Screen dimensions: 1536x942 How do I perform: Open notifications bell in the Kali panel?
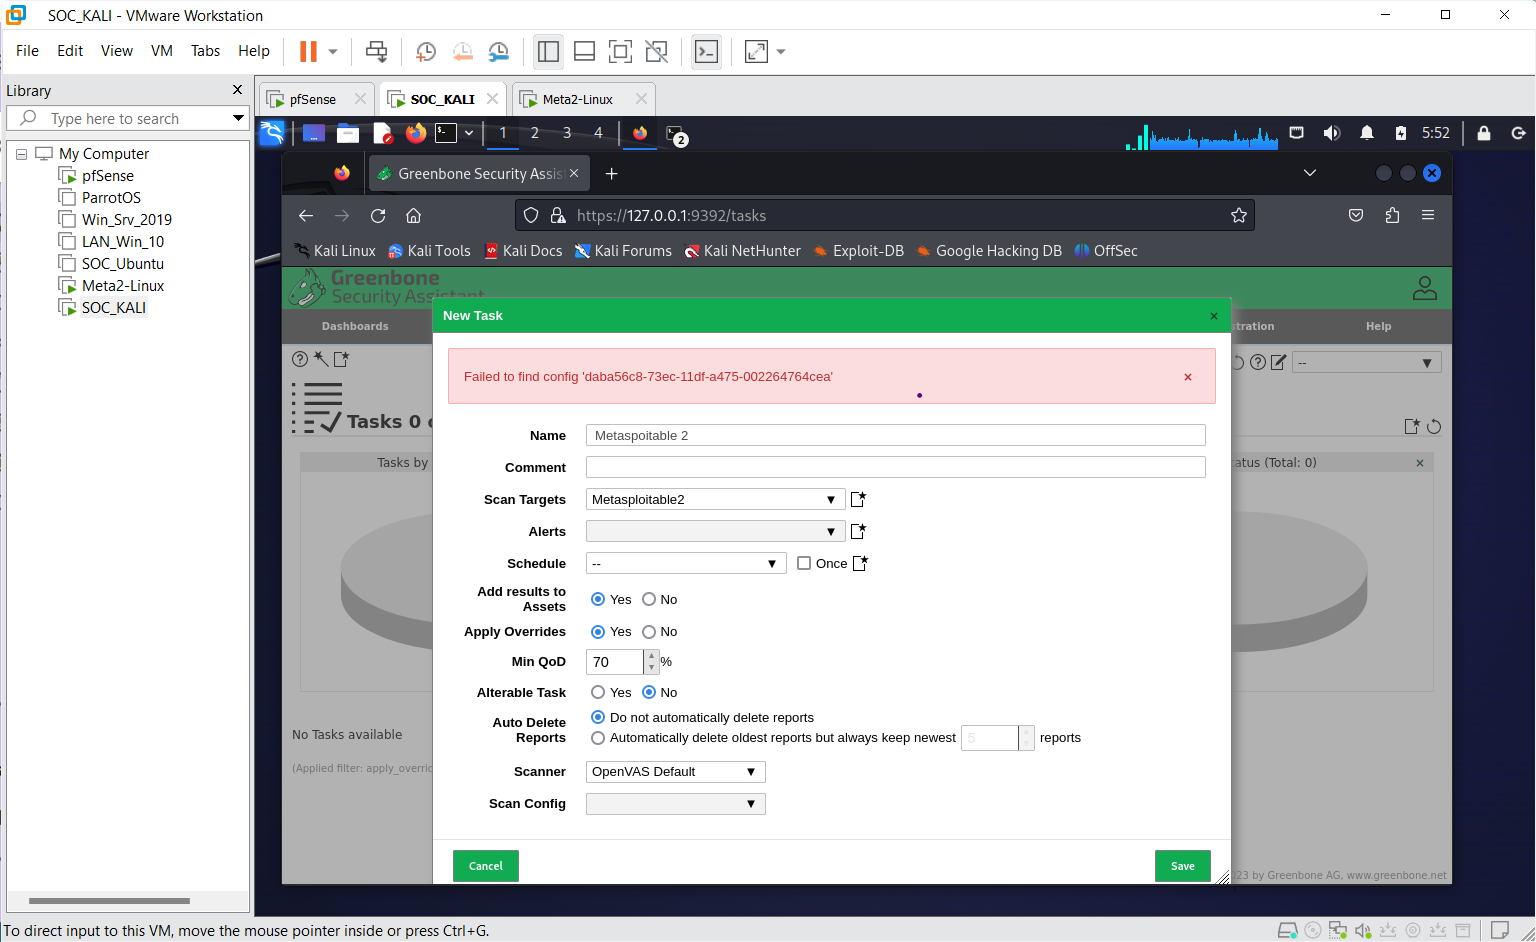1367,133
